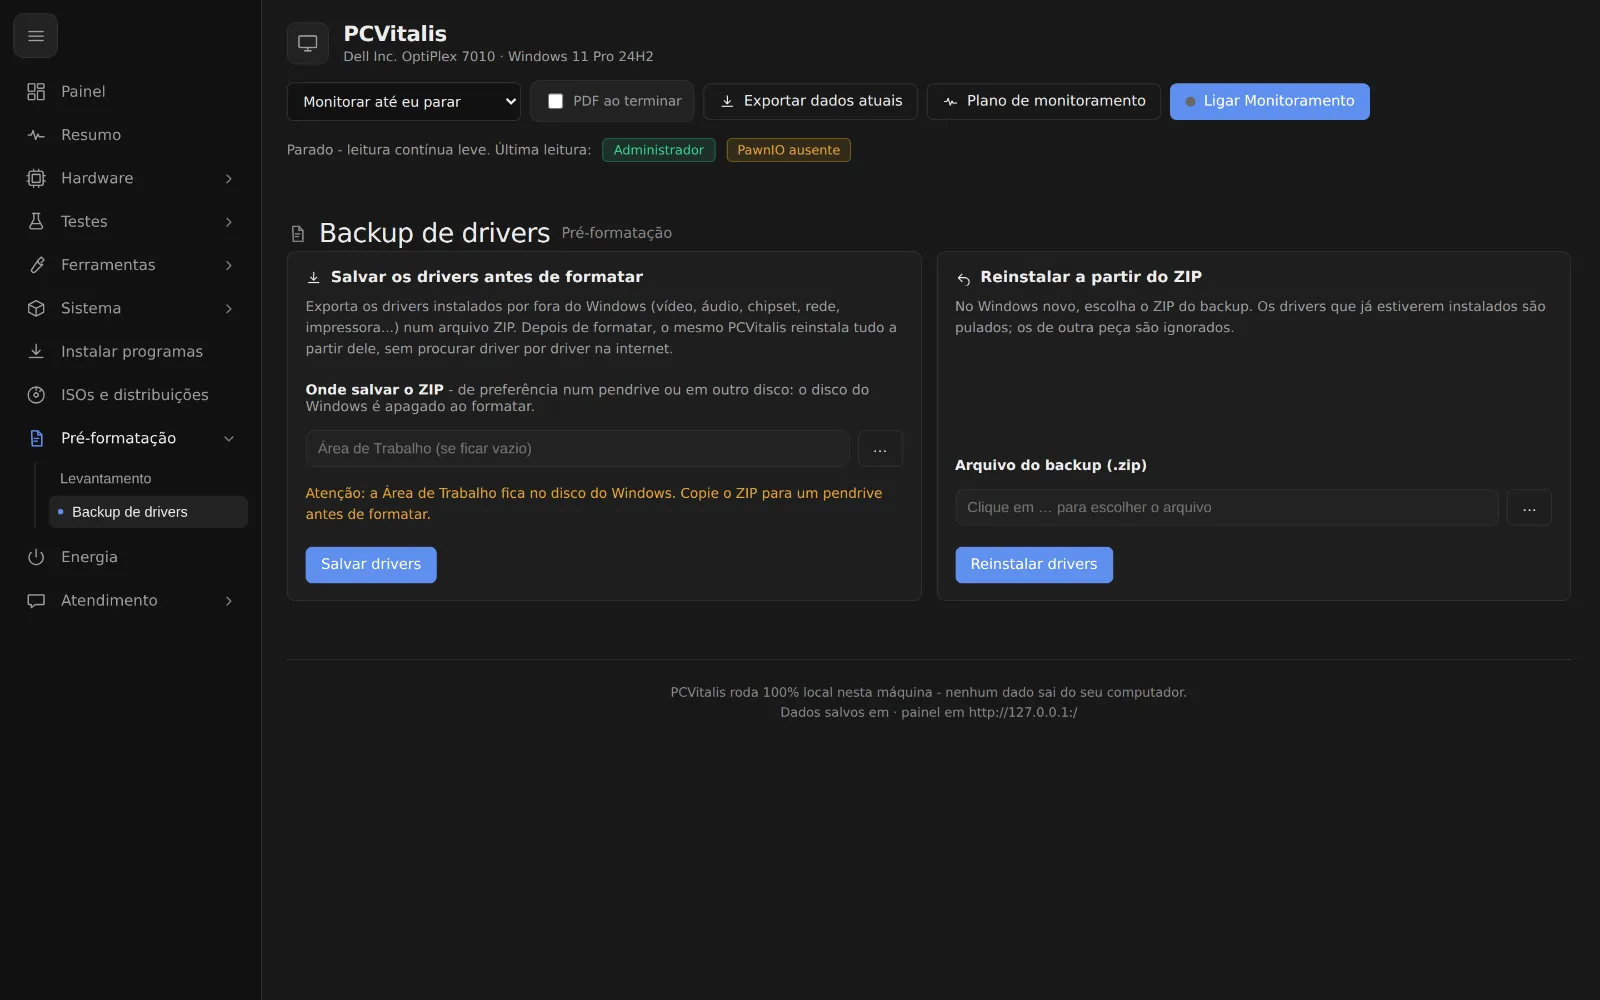This screenshot has height=1000, width=1600.
Task: Click the Salvar drivers button
Action: point(371,565)
